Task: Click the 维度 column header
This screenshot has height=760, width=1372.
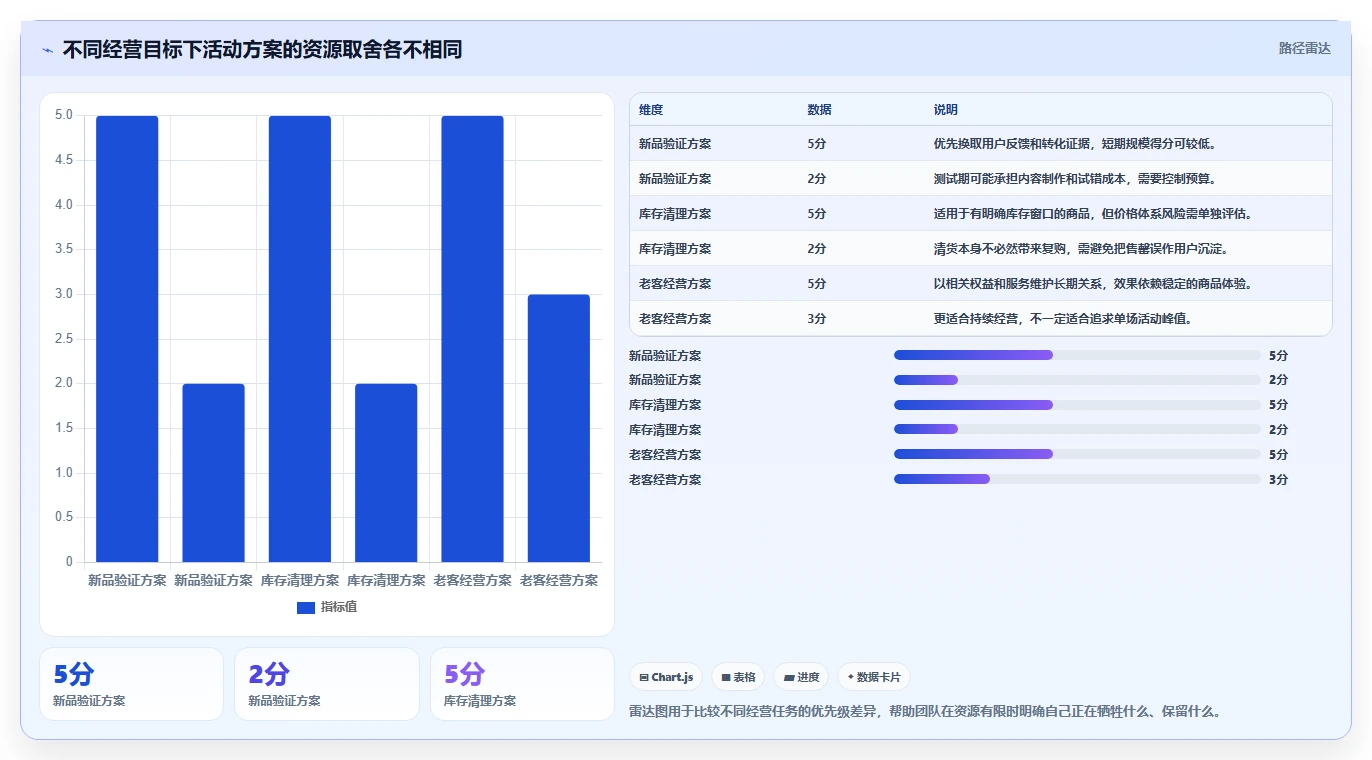Action: [651, 110]
